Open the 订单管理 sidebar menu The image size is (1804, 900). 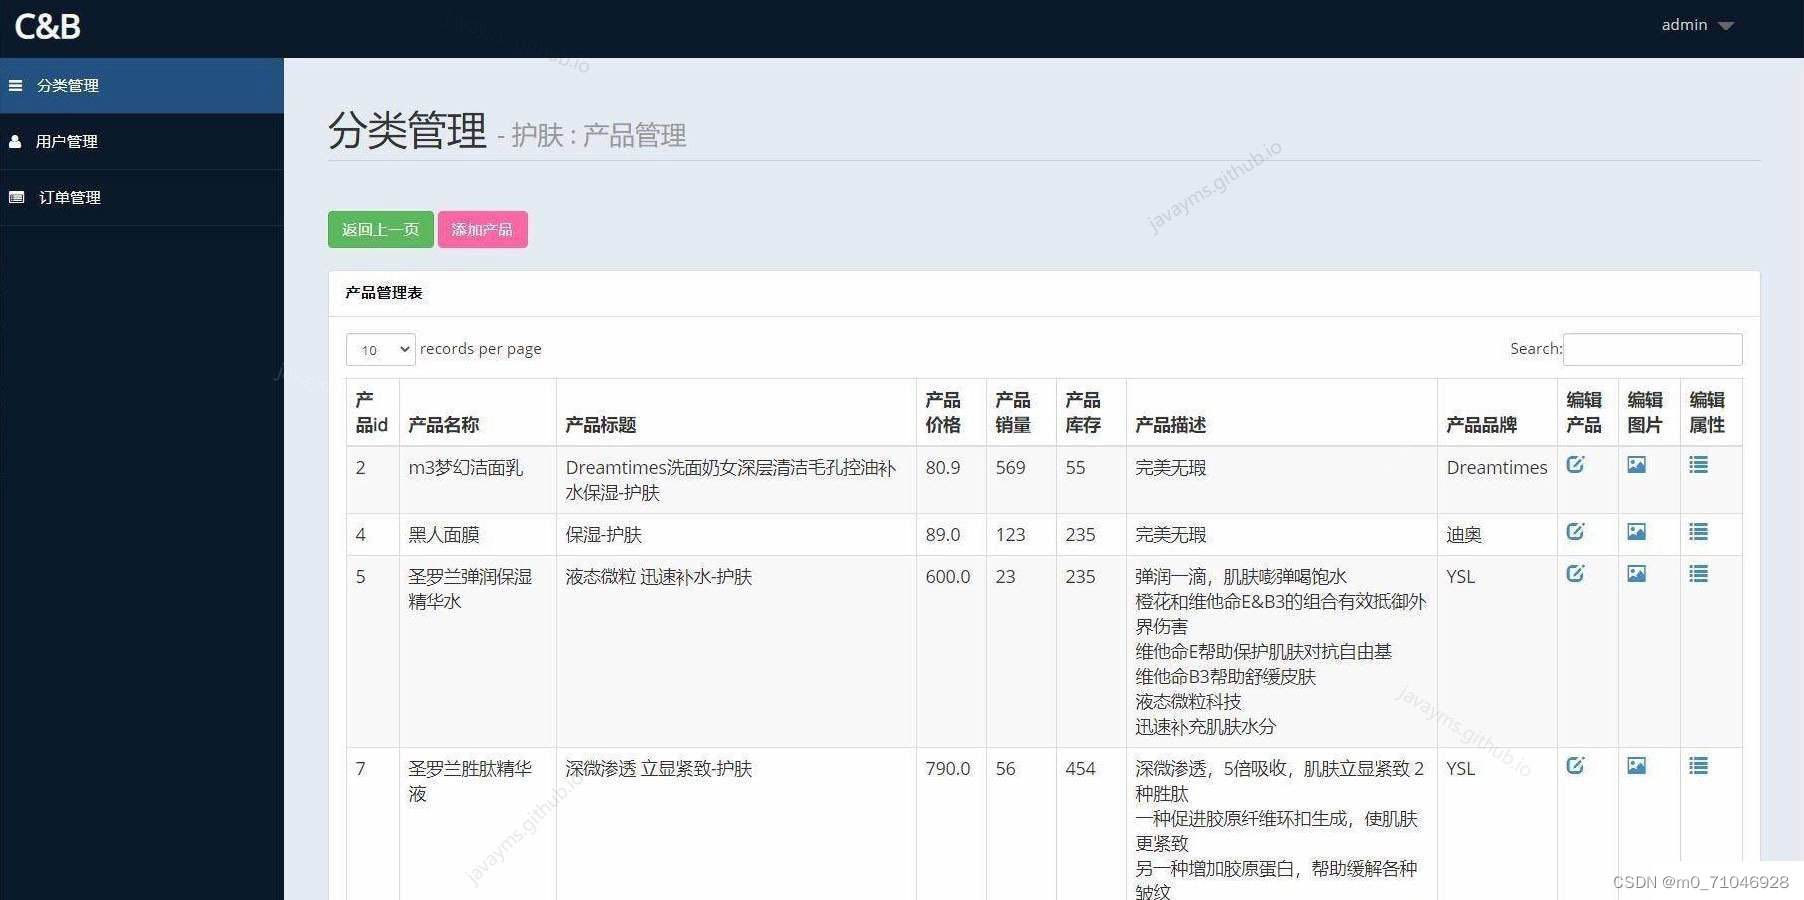point(142,198)
